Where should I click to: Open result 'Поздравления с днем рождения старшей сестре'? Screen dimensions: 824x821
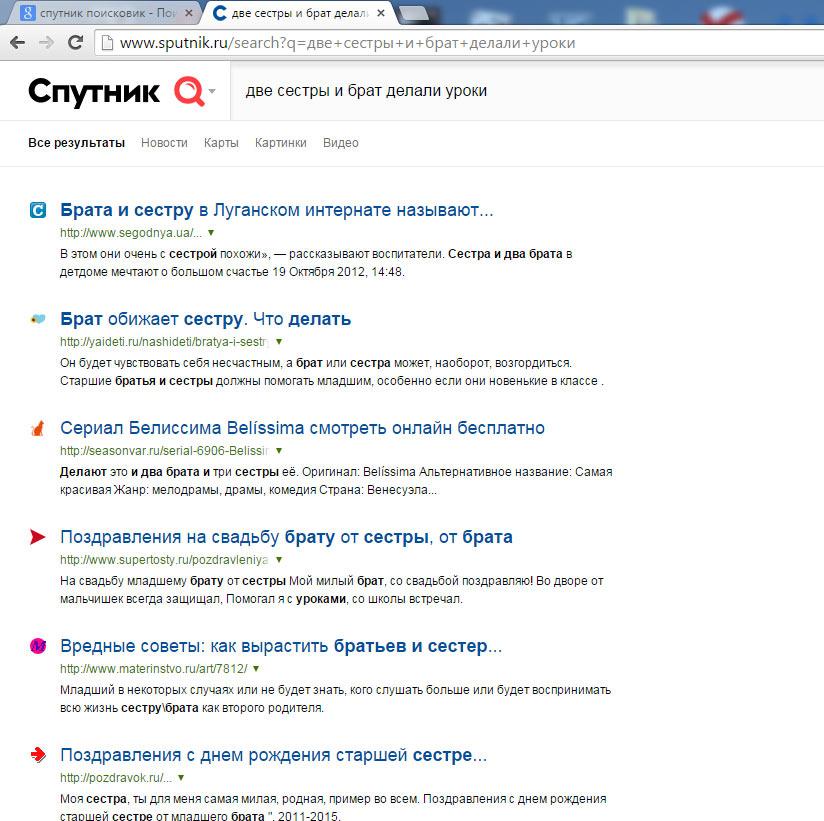[x=274, y=755]
